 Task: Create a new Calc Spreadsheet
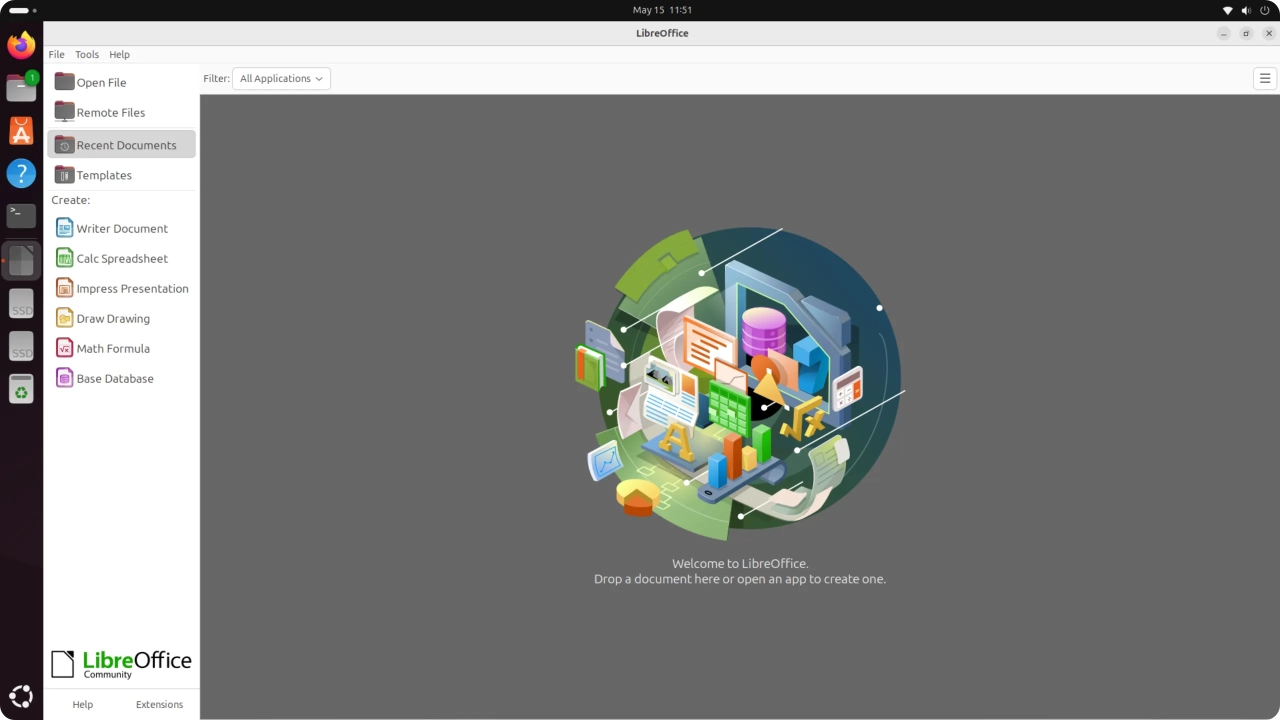(121, 258)
